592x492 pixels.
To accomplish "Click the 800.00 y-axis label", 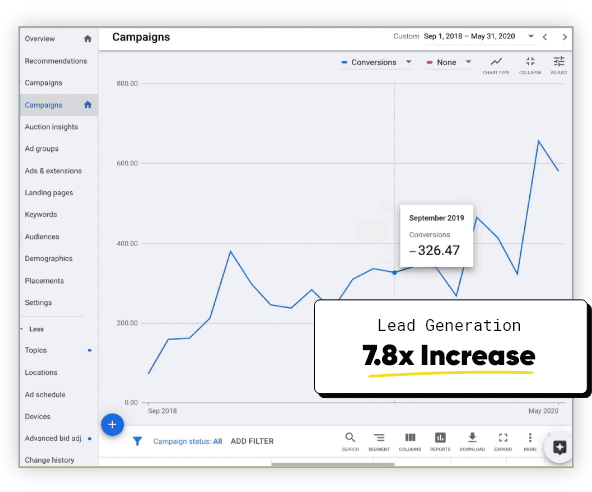I will click(127, 83).
